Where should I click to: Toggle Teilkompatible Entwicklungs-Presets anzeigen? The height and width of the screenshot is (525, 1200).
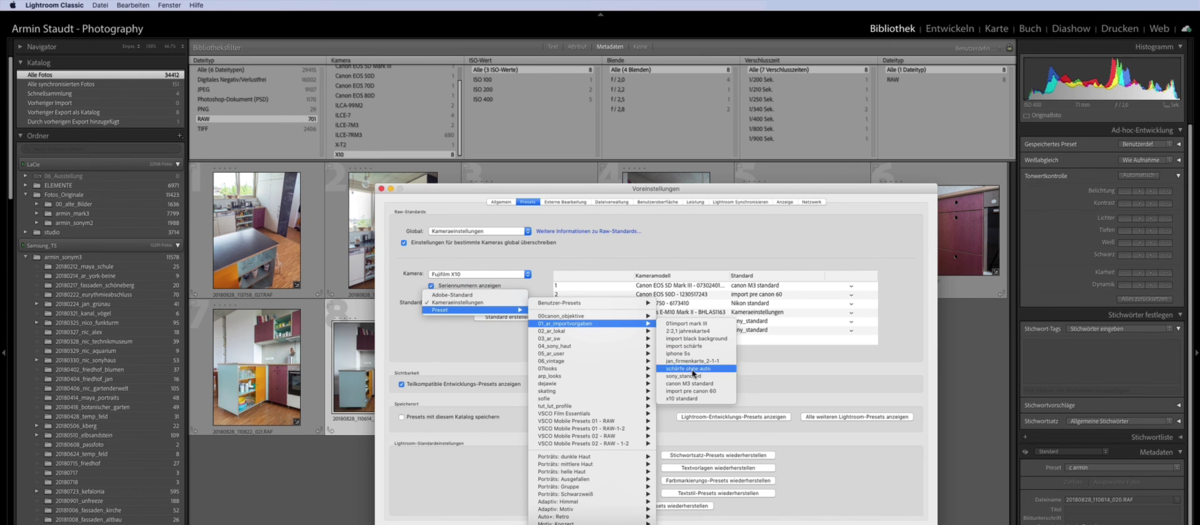(x=401, y=384)
